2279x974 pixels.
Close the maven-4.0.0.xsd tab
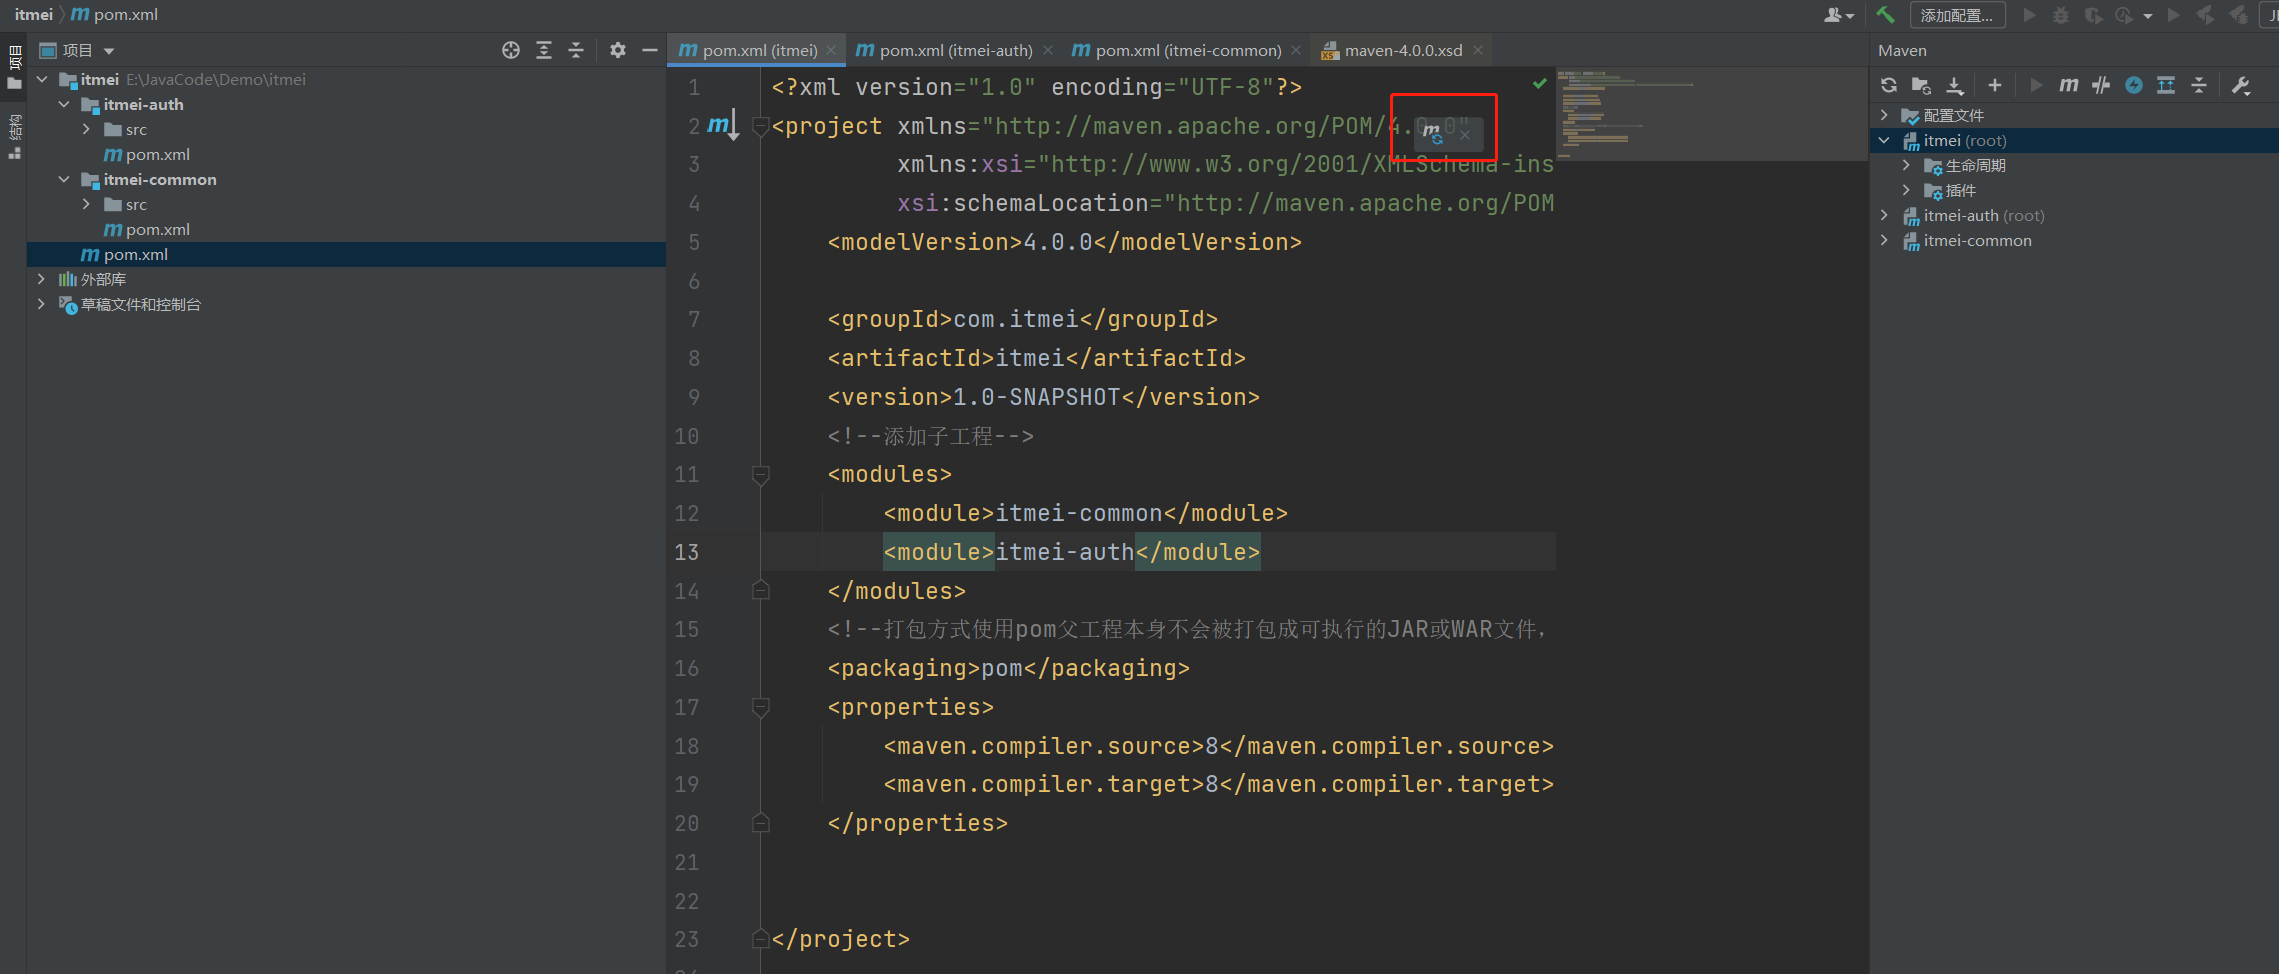tap(1477, 50)
